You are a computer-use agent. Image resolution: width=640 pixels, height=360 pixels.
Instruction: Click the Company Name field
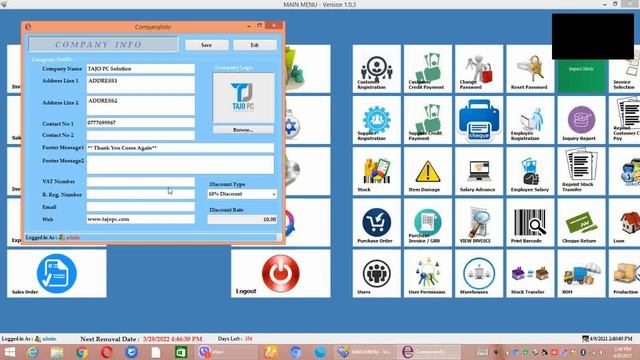click(140, 69)
